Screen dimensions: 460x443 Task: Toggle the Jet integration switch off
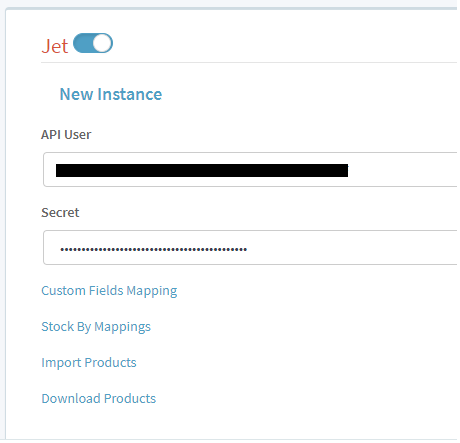pos(93,43)
